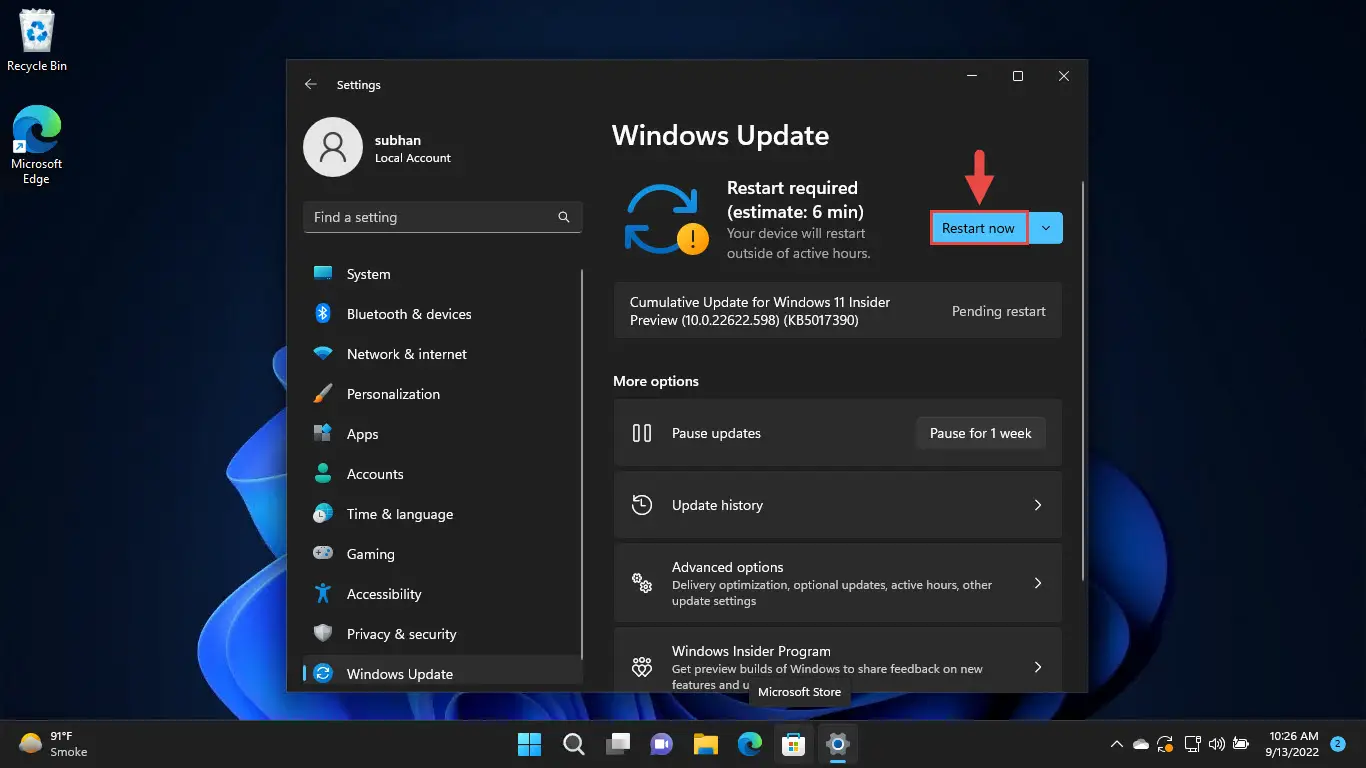Click the search magnifier in Find a setting

click(564, 217)
